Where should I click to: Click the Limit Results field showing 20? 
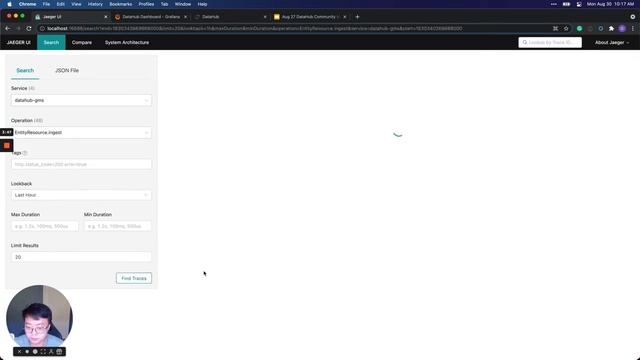[x=81, y=257]
